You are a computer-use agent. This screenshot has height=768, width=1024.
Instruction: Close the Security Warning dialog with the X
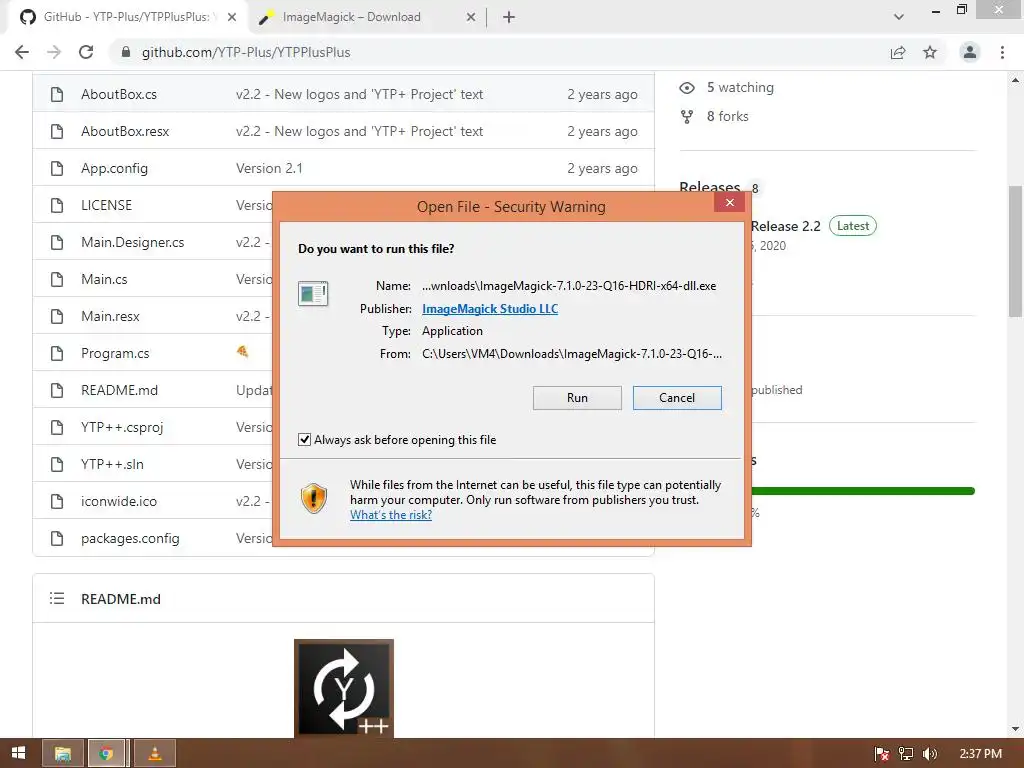click(729, 202)
